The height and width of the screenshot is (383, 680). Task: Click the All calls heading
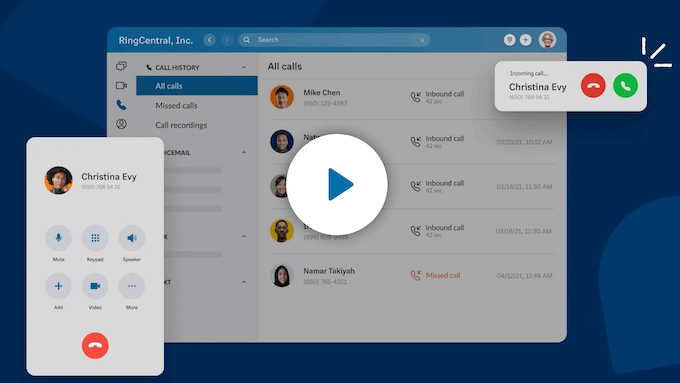point(284,66)
